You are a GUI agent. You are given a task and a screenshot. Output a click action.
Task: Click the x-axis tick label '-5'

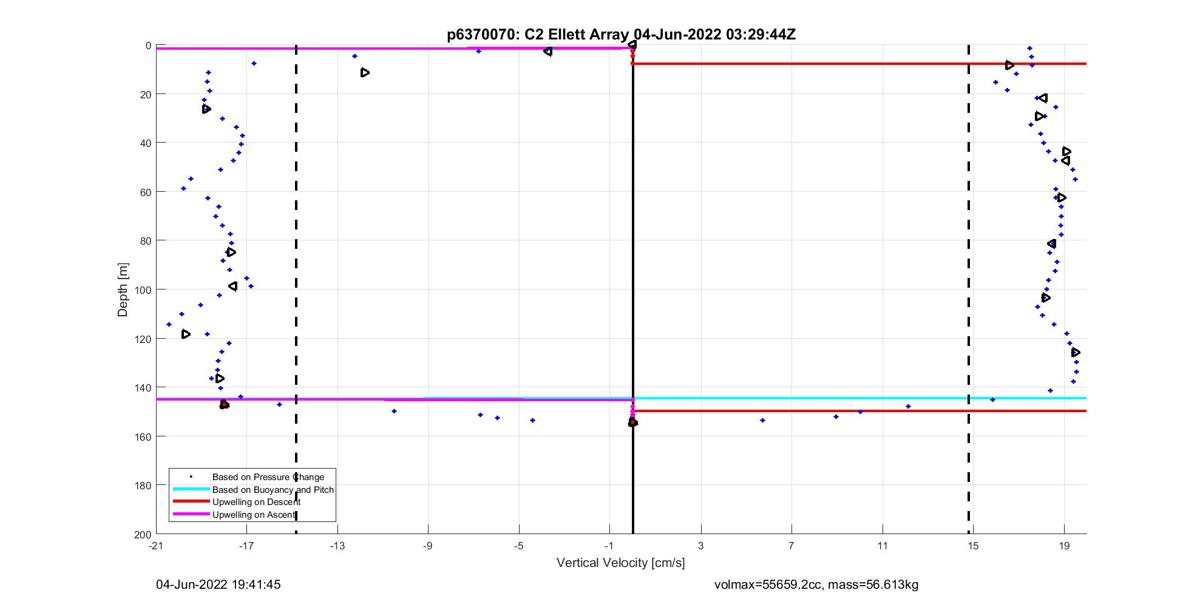pyautogui.click(x=519, y=547)
